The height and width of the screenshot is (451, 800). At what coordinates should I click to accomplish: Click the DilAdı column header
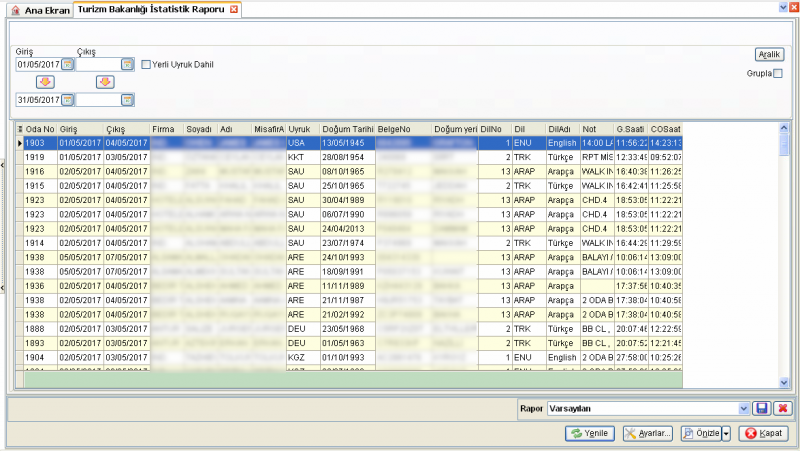click(563, 129)
